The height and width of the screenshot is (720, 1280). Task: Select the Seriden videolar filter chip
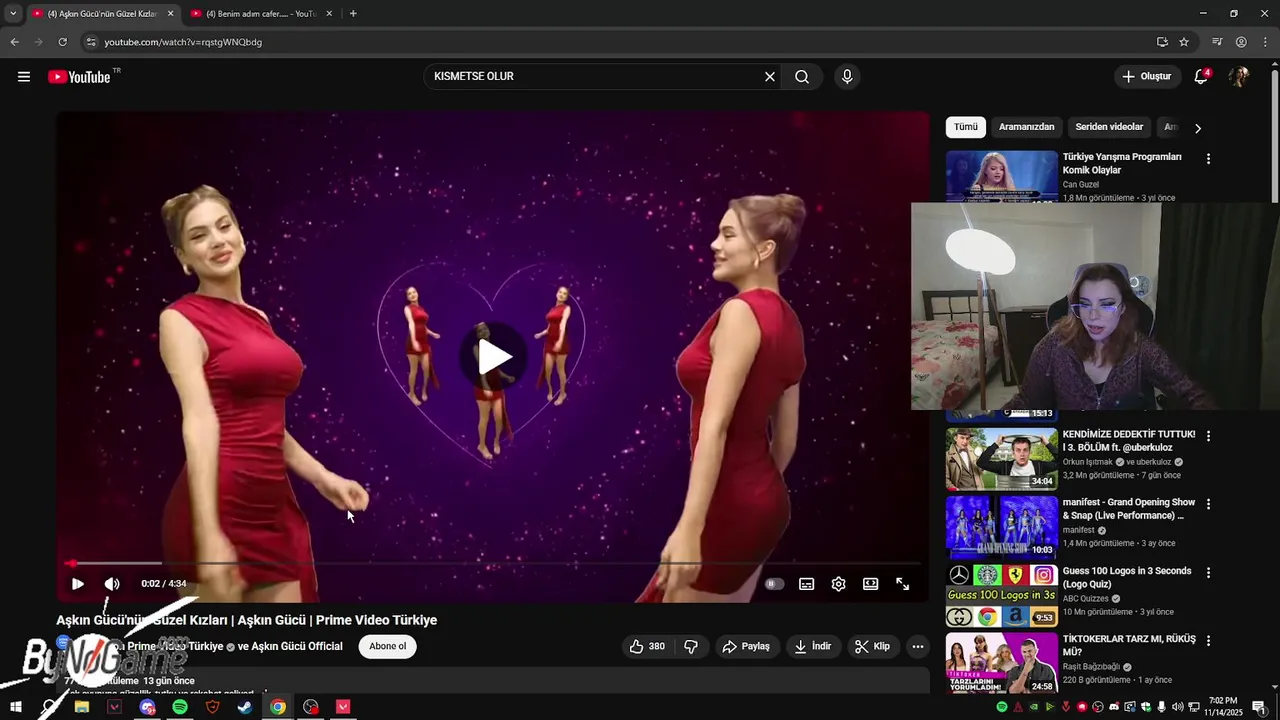pos(1109,127)
